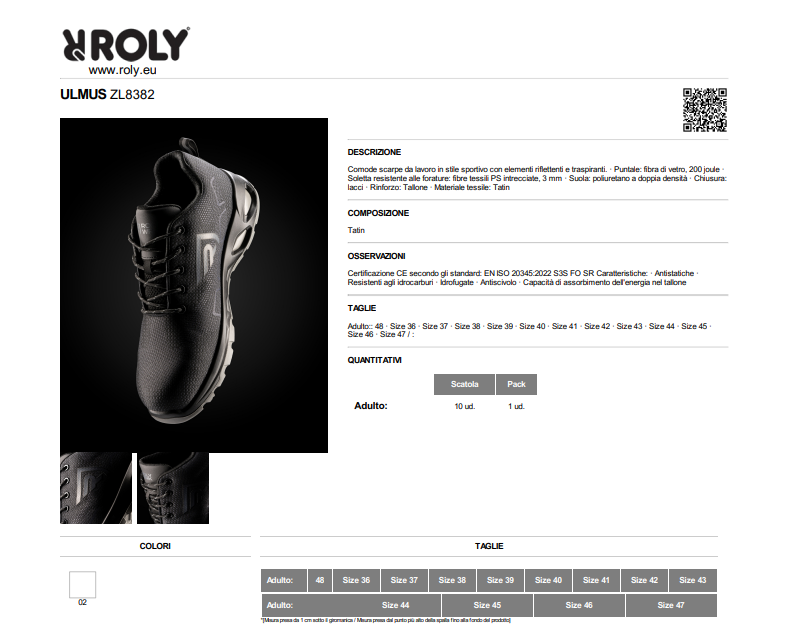The image size is (789, 627).
Task: Click the ROLY logo at top
Action: (126, 45)
